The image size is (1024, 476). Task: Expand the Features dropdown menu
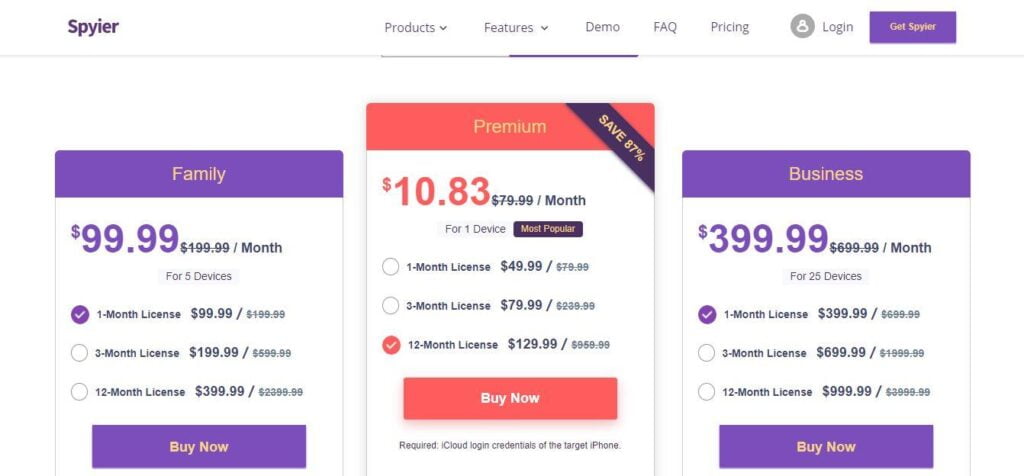pyautogui.click(x=516, y=27)
